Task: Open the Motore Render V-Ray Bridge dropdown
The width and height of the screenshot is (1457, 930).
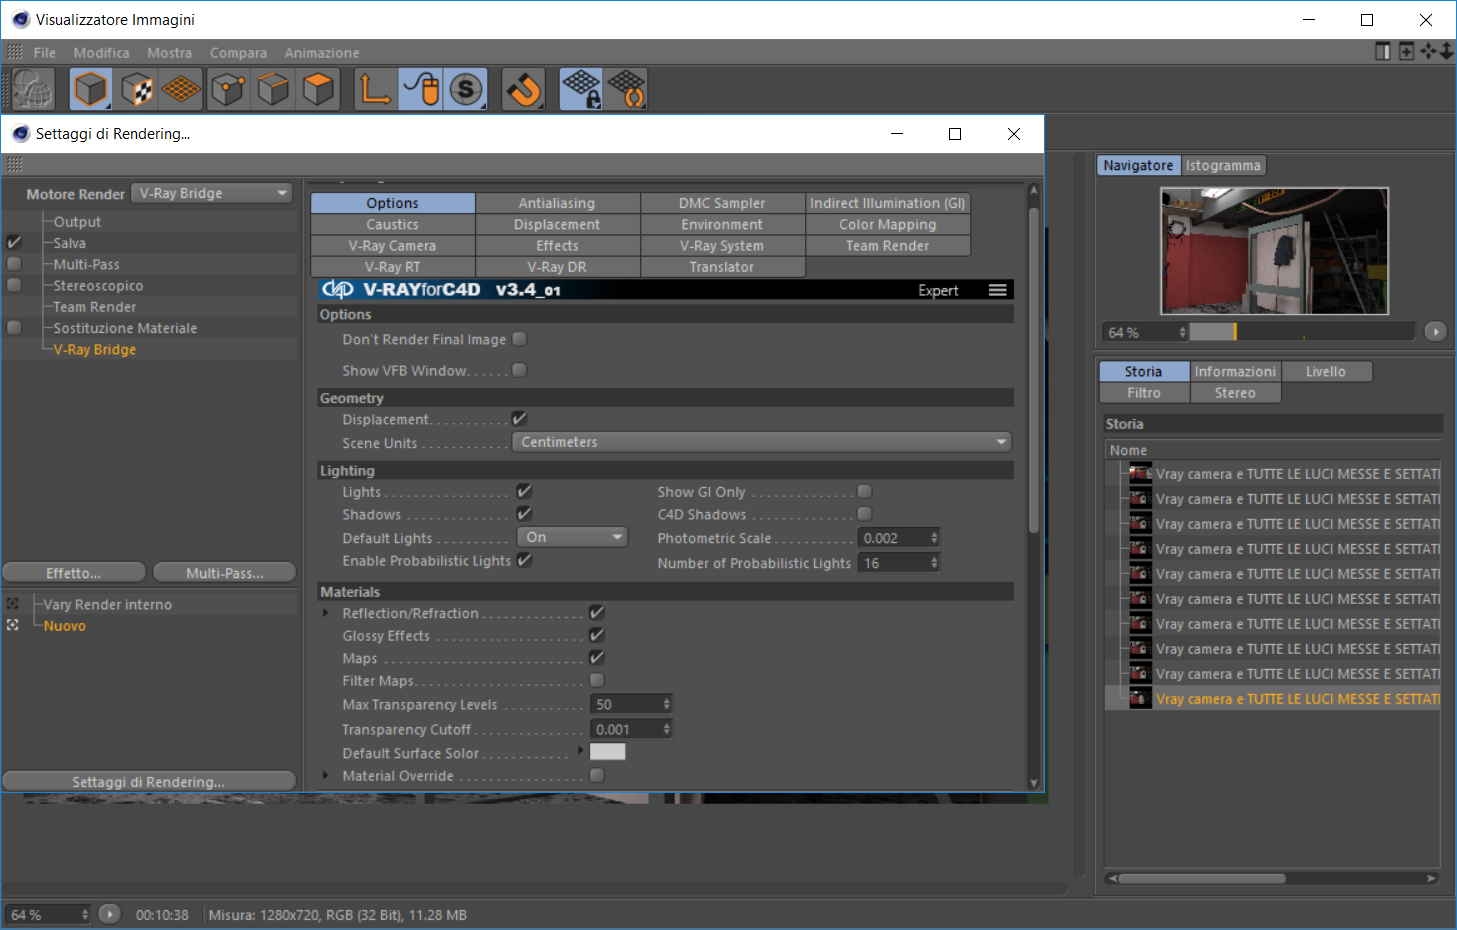Action: 212,193
